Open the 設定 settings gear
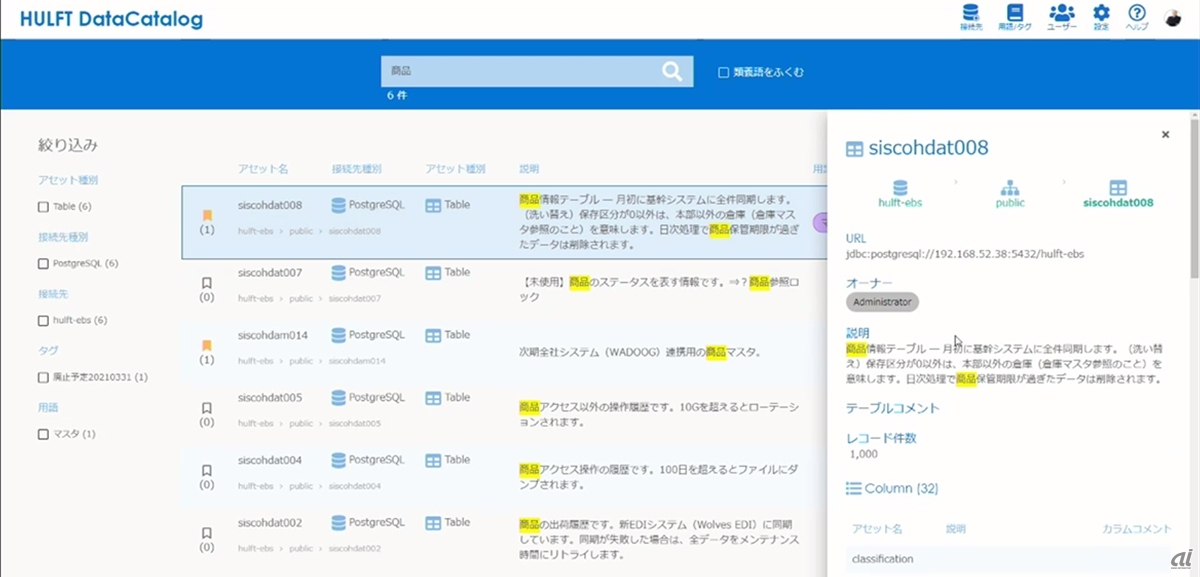The width and height of the screenshot is (1200, 577). (x=1101, y=15)
